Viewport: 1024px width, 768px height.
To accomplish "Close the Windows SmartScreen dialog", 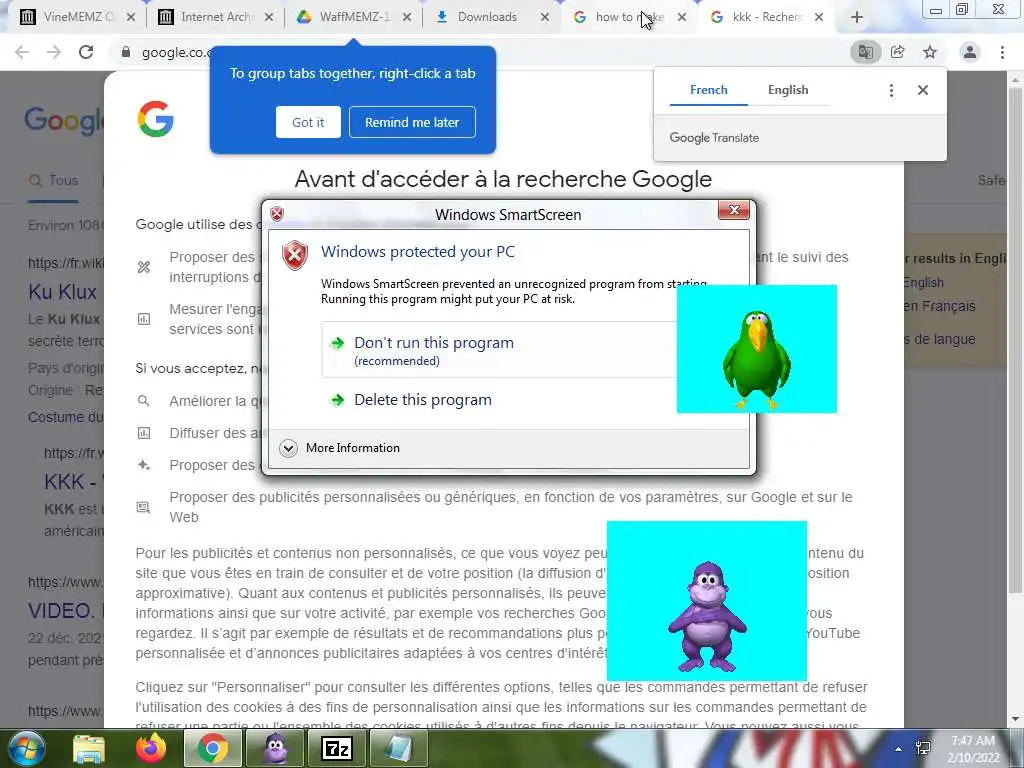I will tap(733, 210).
